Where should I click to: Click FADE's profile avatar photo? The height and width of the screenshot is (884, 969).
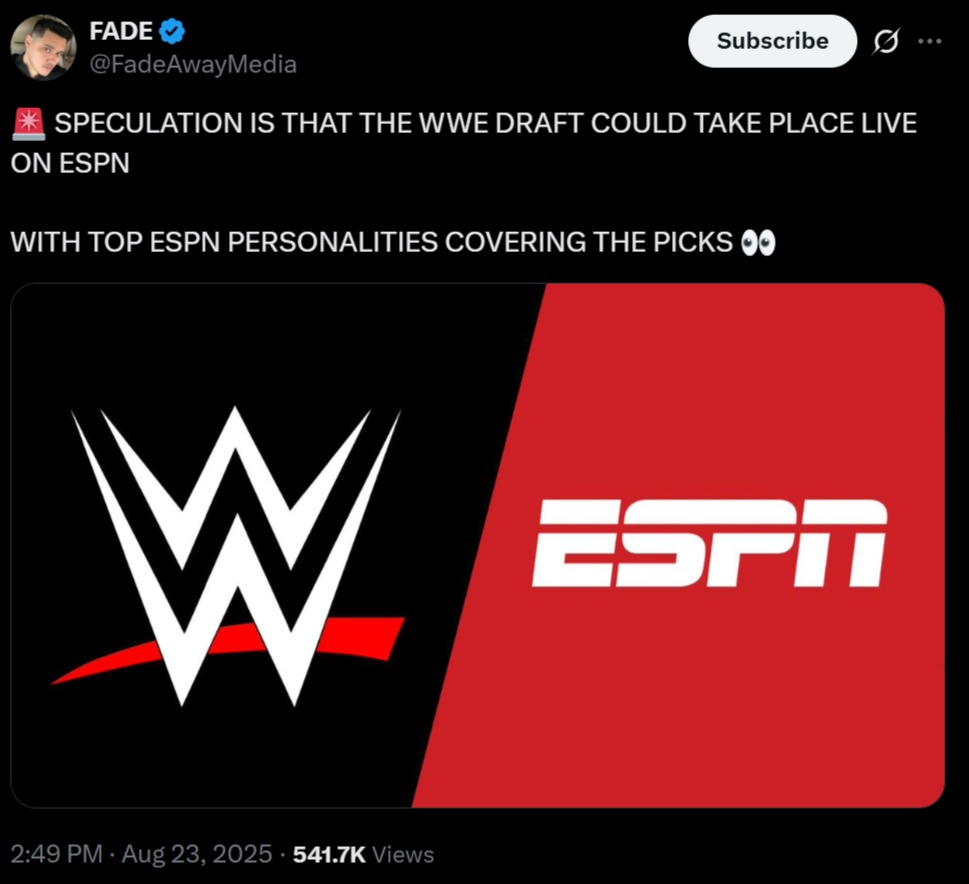point(43,48)
